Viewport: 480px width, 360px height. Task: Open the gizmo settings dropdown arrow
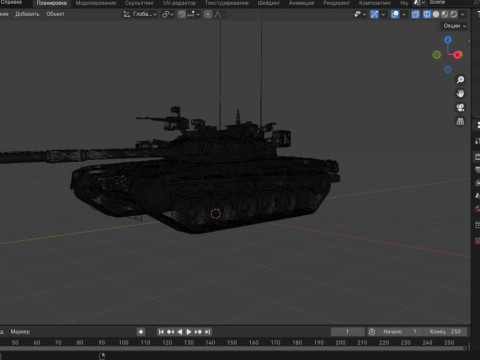(383, 14)
